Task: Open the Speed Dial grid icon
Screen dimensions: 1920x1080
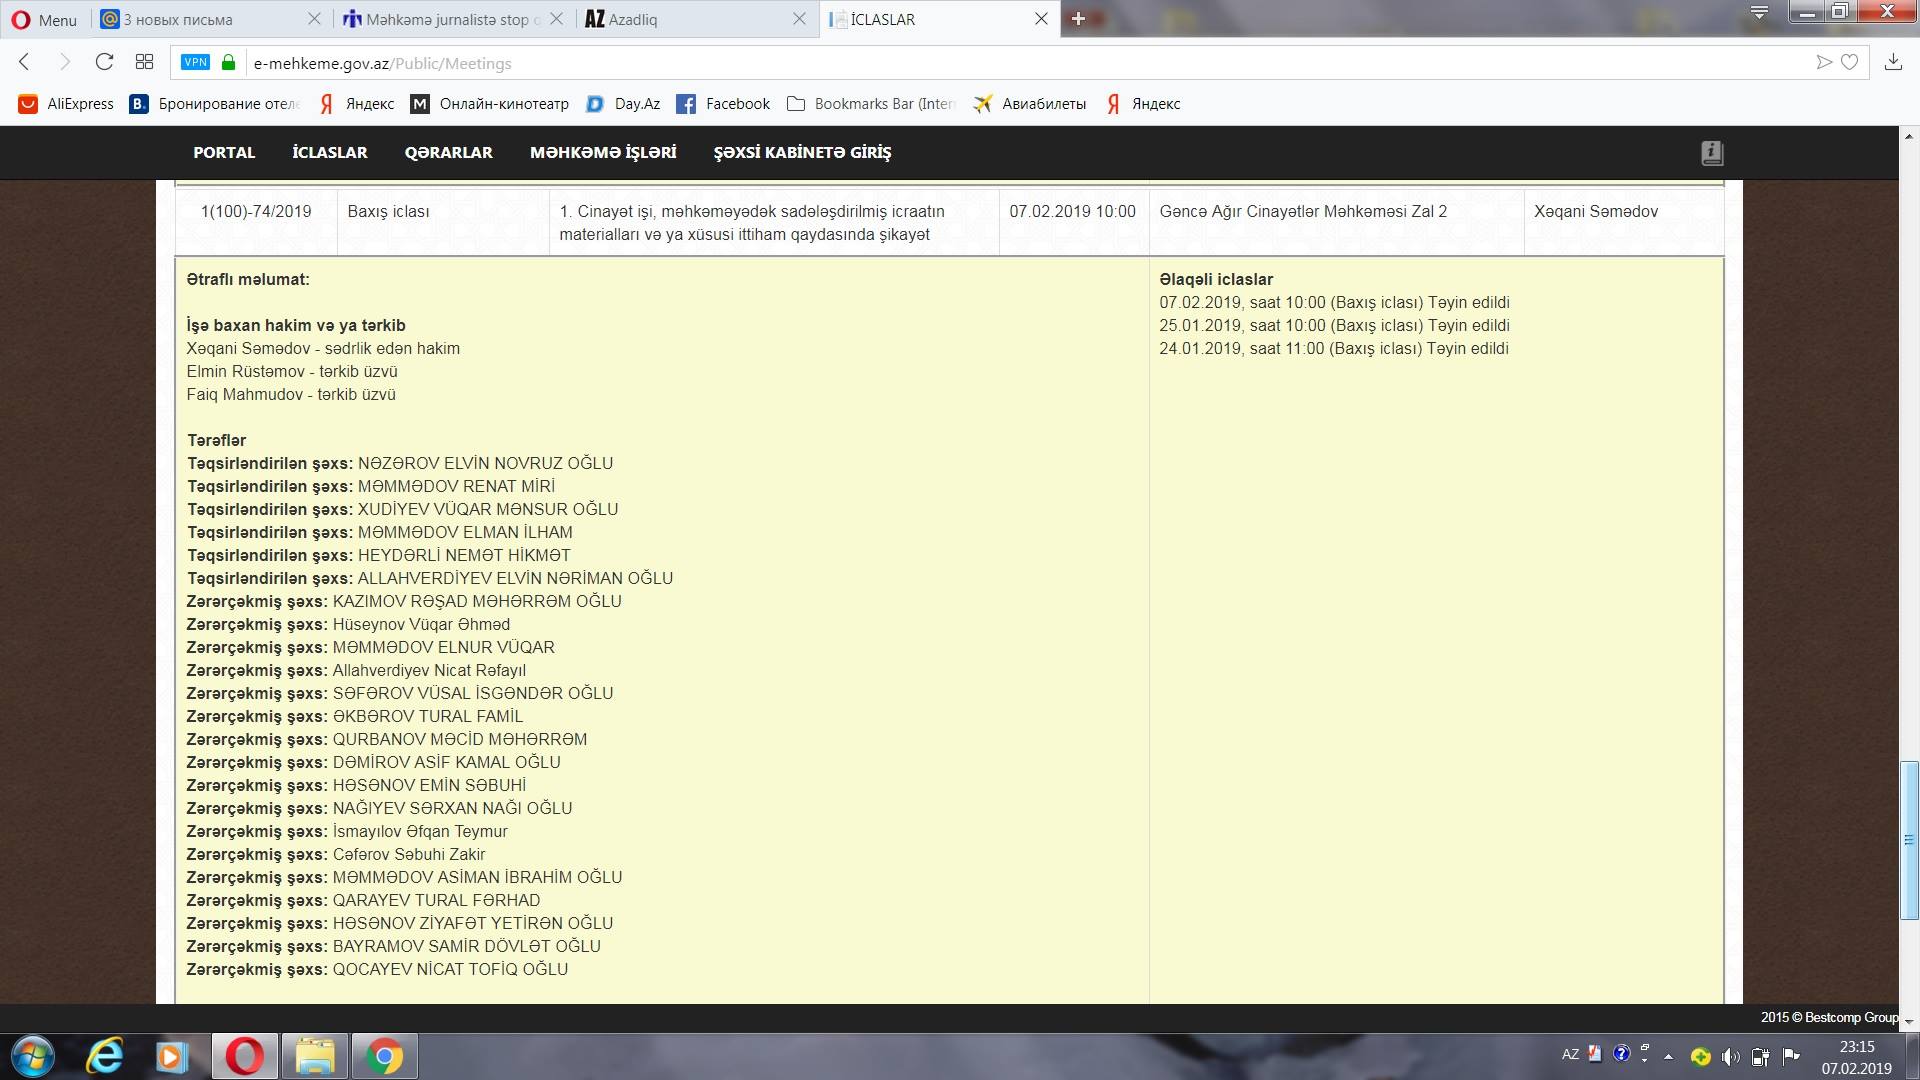Action: pos(144,62)
